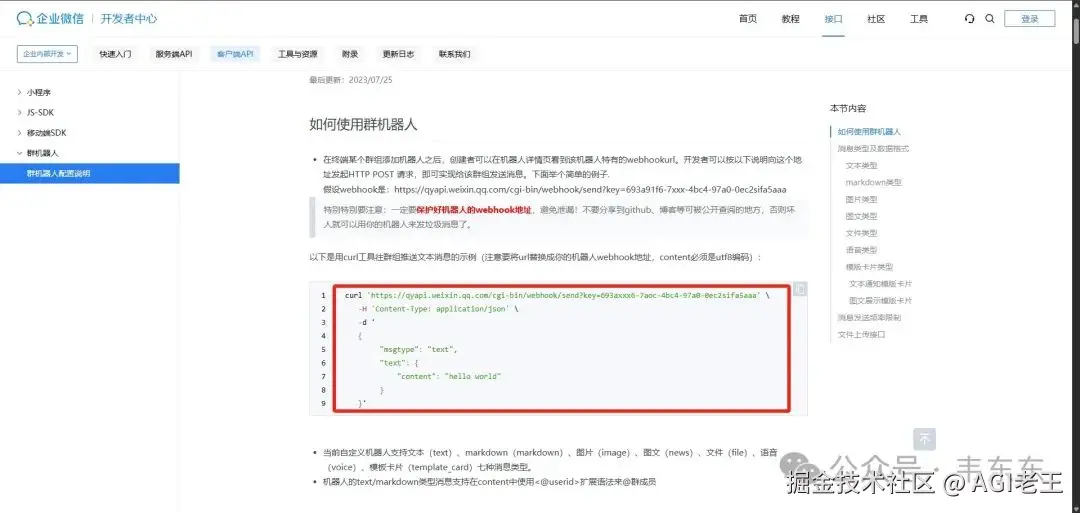Open the 更新日志 tab
The height and width of the screenshot is (513, 1080).
click(x=398, y=54)
